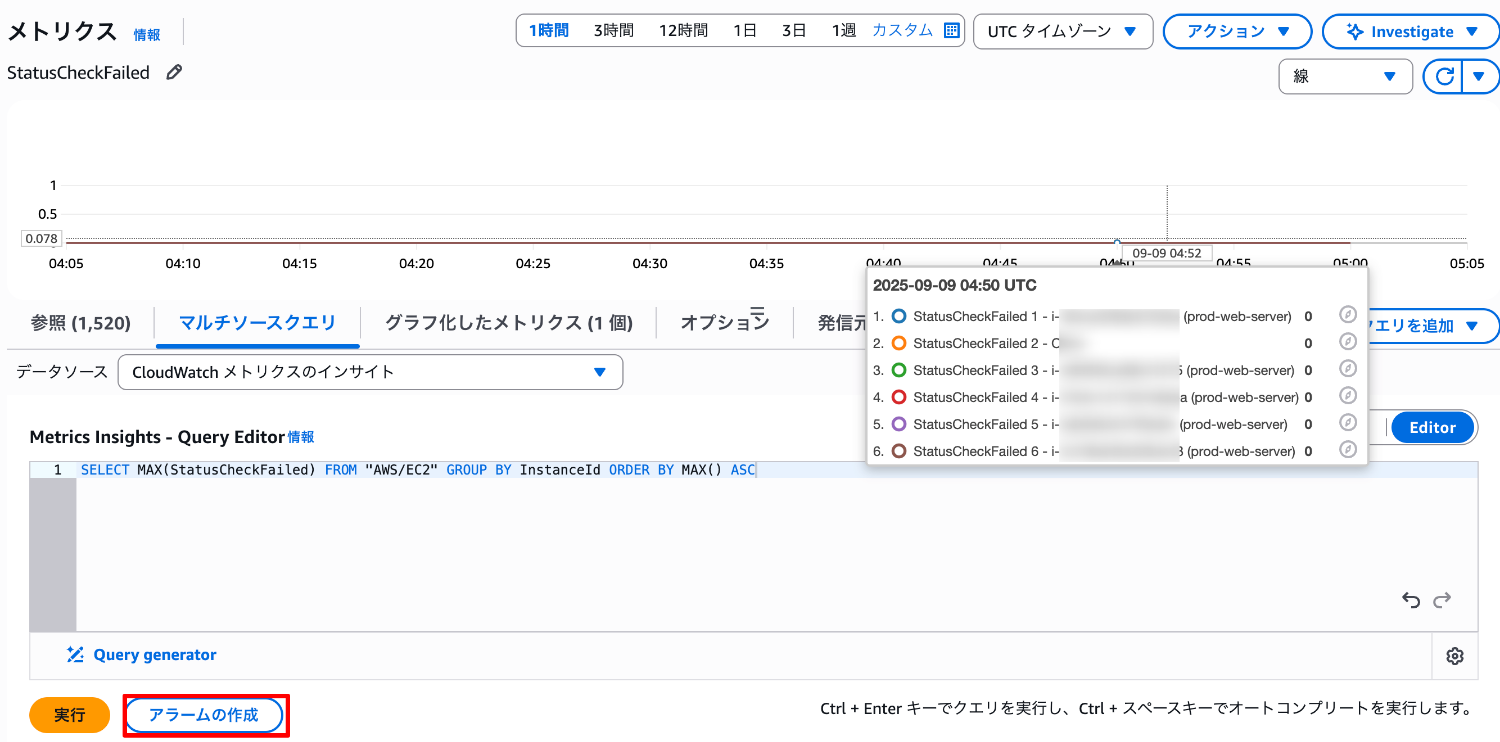Open the 情報 link beside メトリクス
The image size is (1500, 742).
pyautogui.click(x=147, y=35)
